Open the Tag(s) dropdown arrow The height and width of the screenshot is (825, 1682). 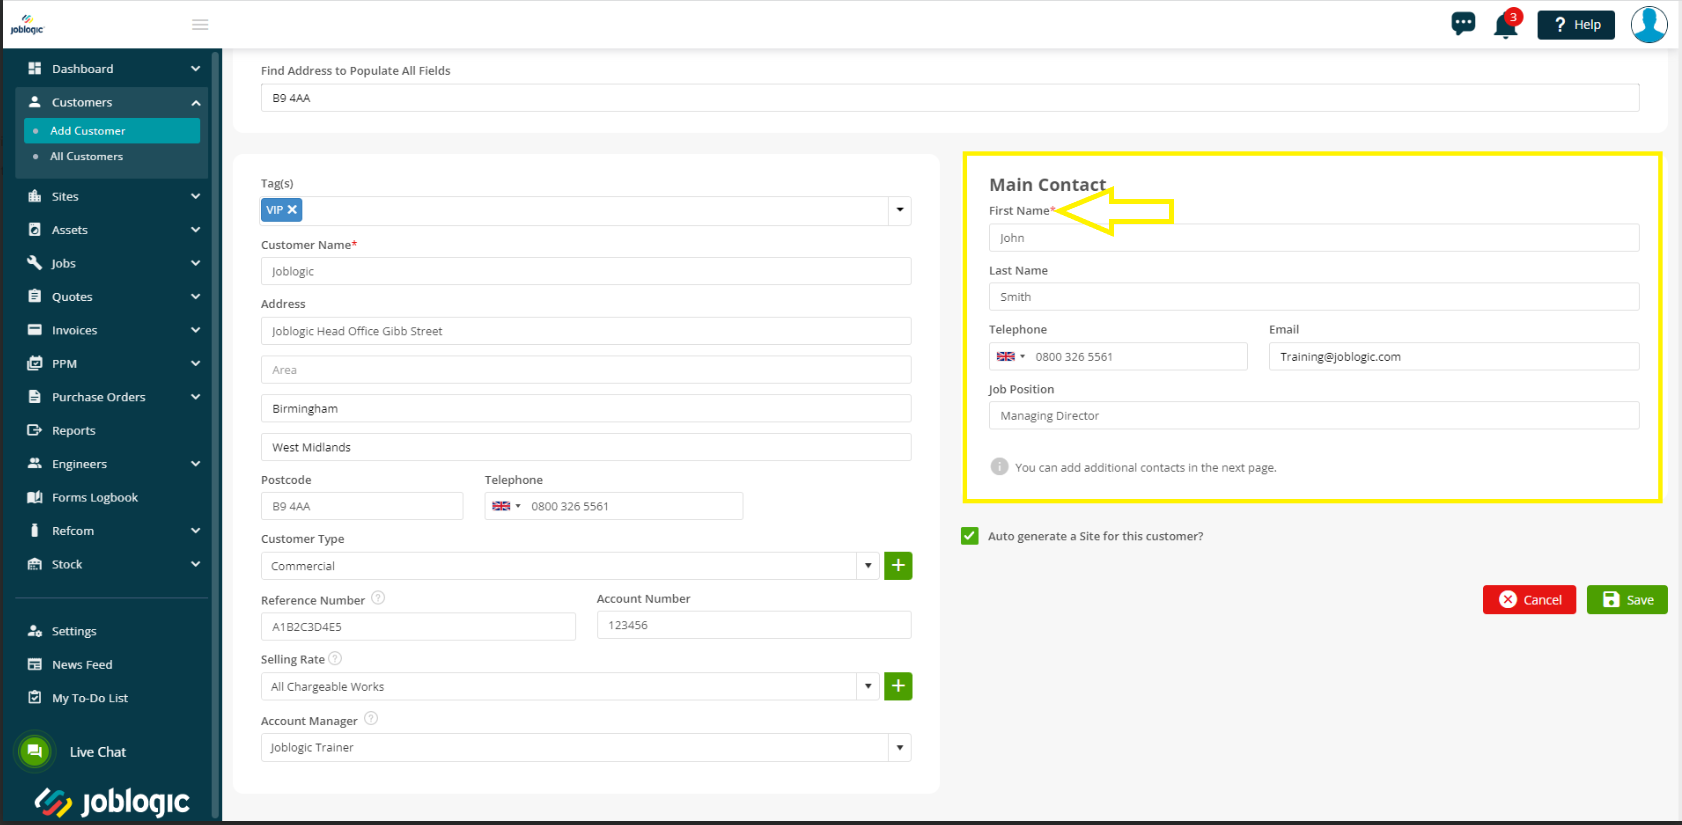(900, 210)
